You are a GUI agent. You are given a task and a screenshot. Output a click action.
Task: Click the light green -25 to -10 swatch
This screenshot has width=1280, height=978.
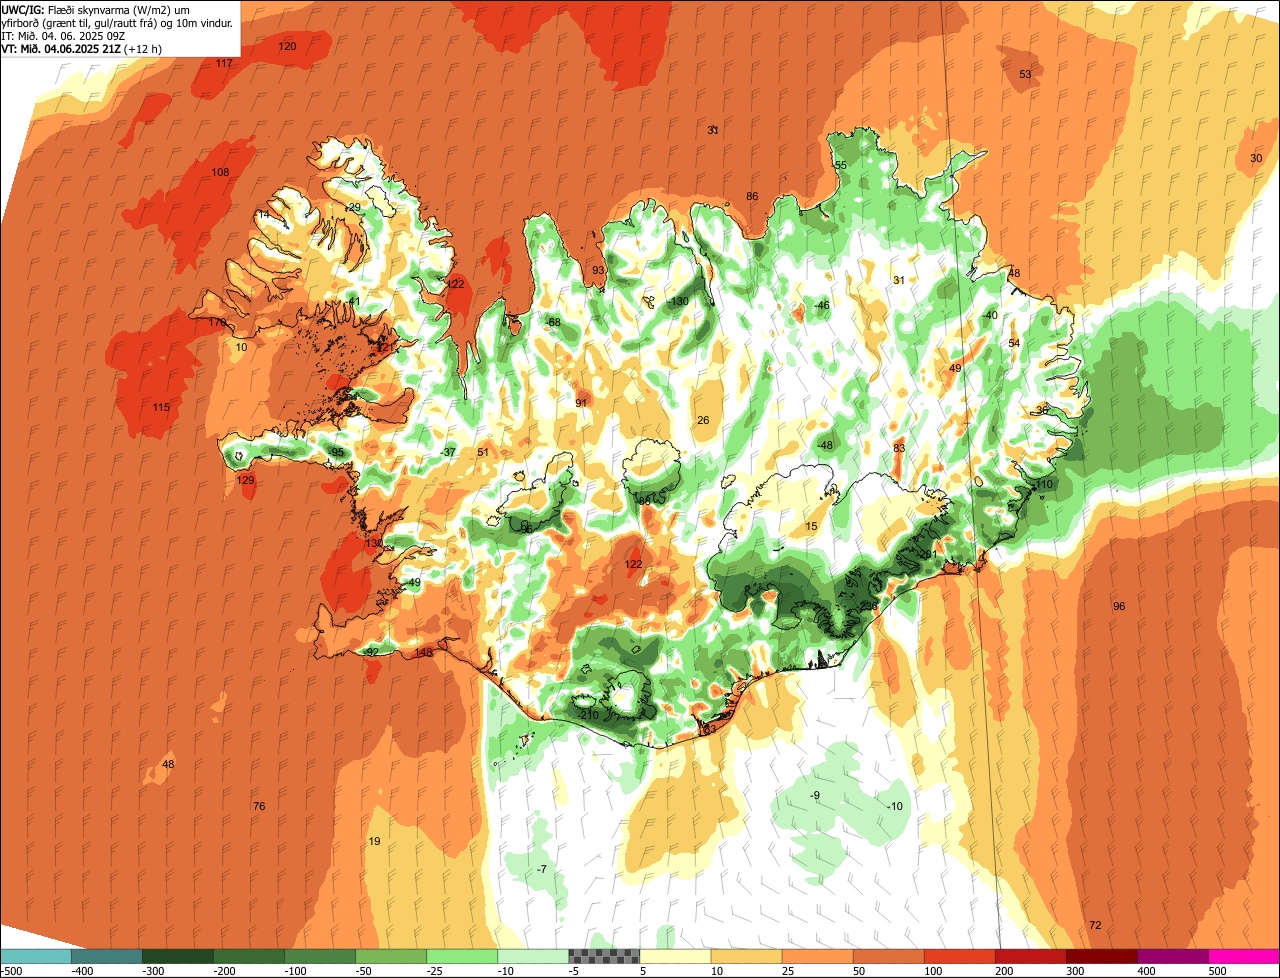tap(462, 956)
